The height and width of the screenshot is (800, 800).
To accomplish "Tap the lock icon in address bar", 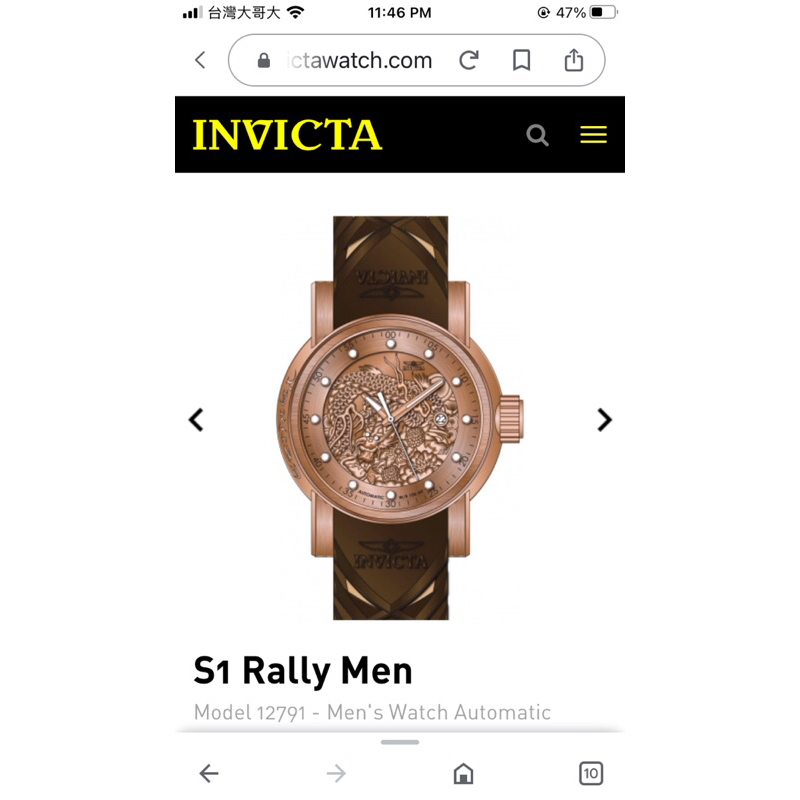I will pos(264,61).
